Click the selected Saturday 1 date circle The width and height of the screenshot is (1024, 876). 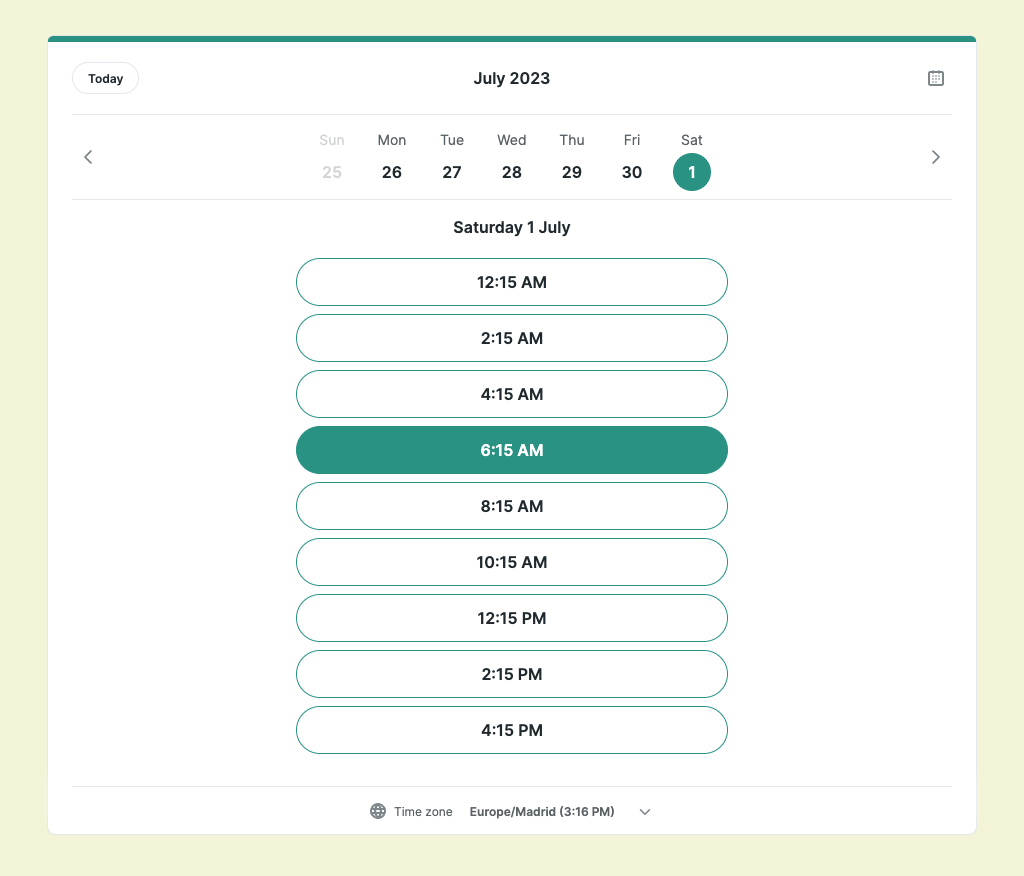692,172
